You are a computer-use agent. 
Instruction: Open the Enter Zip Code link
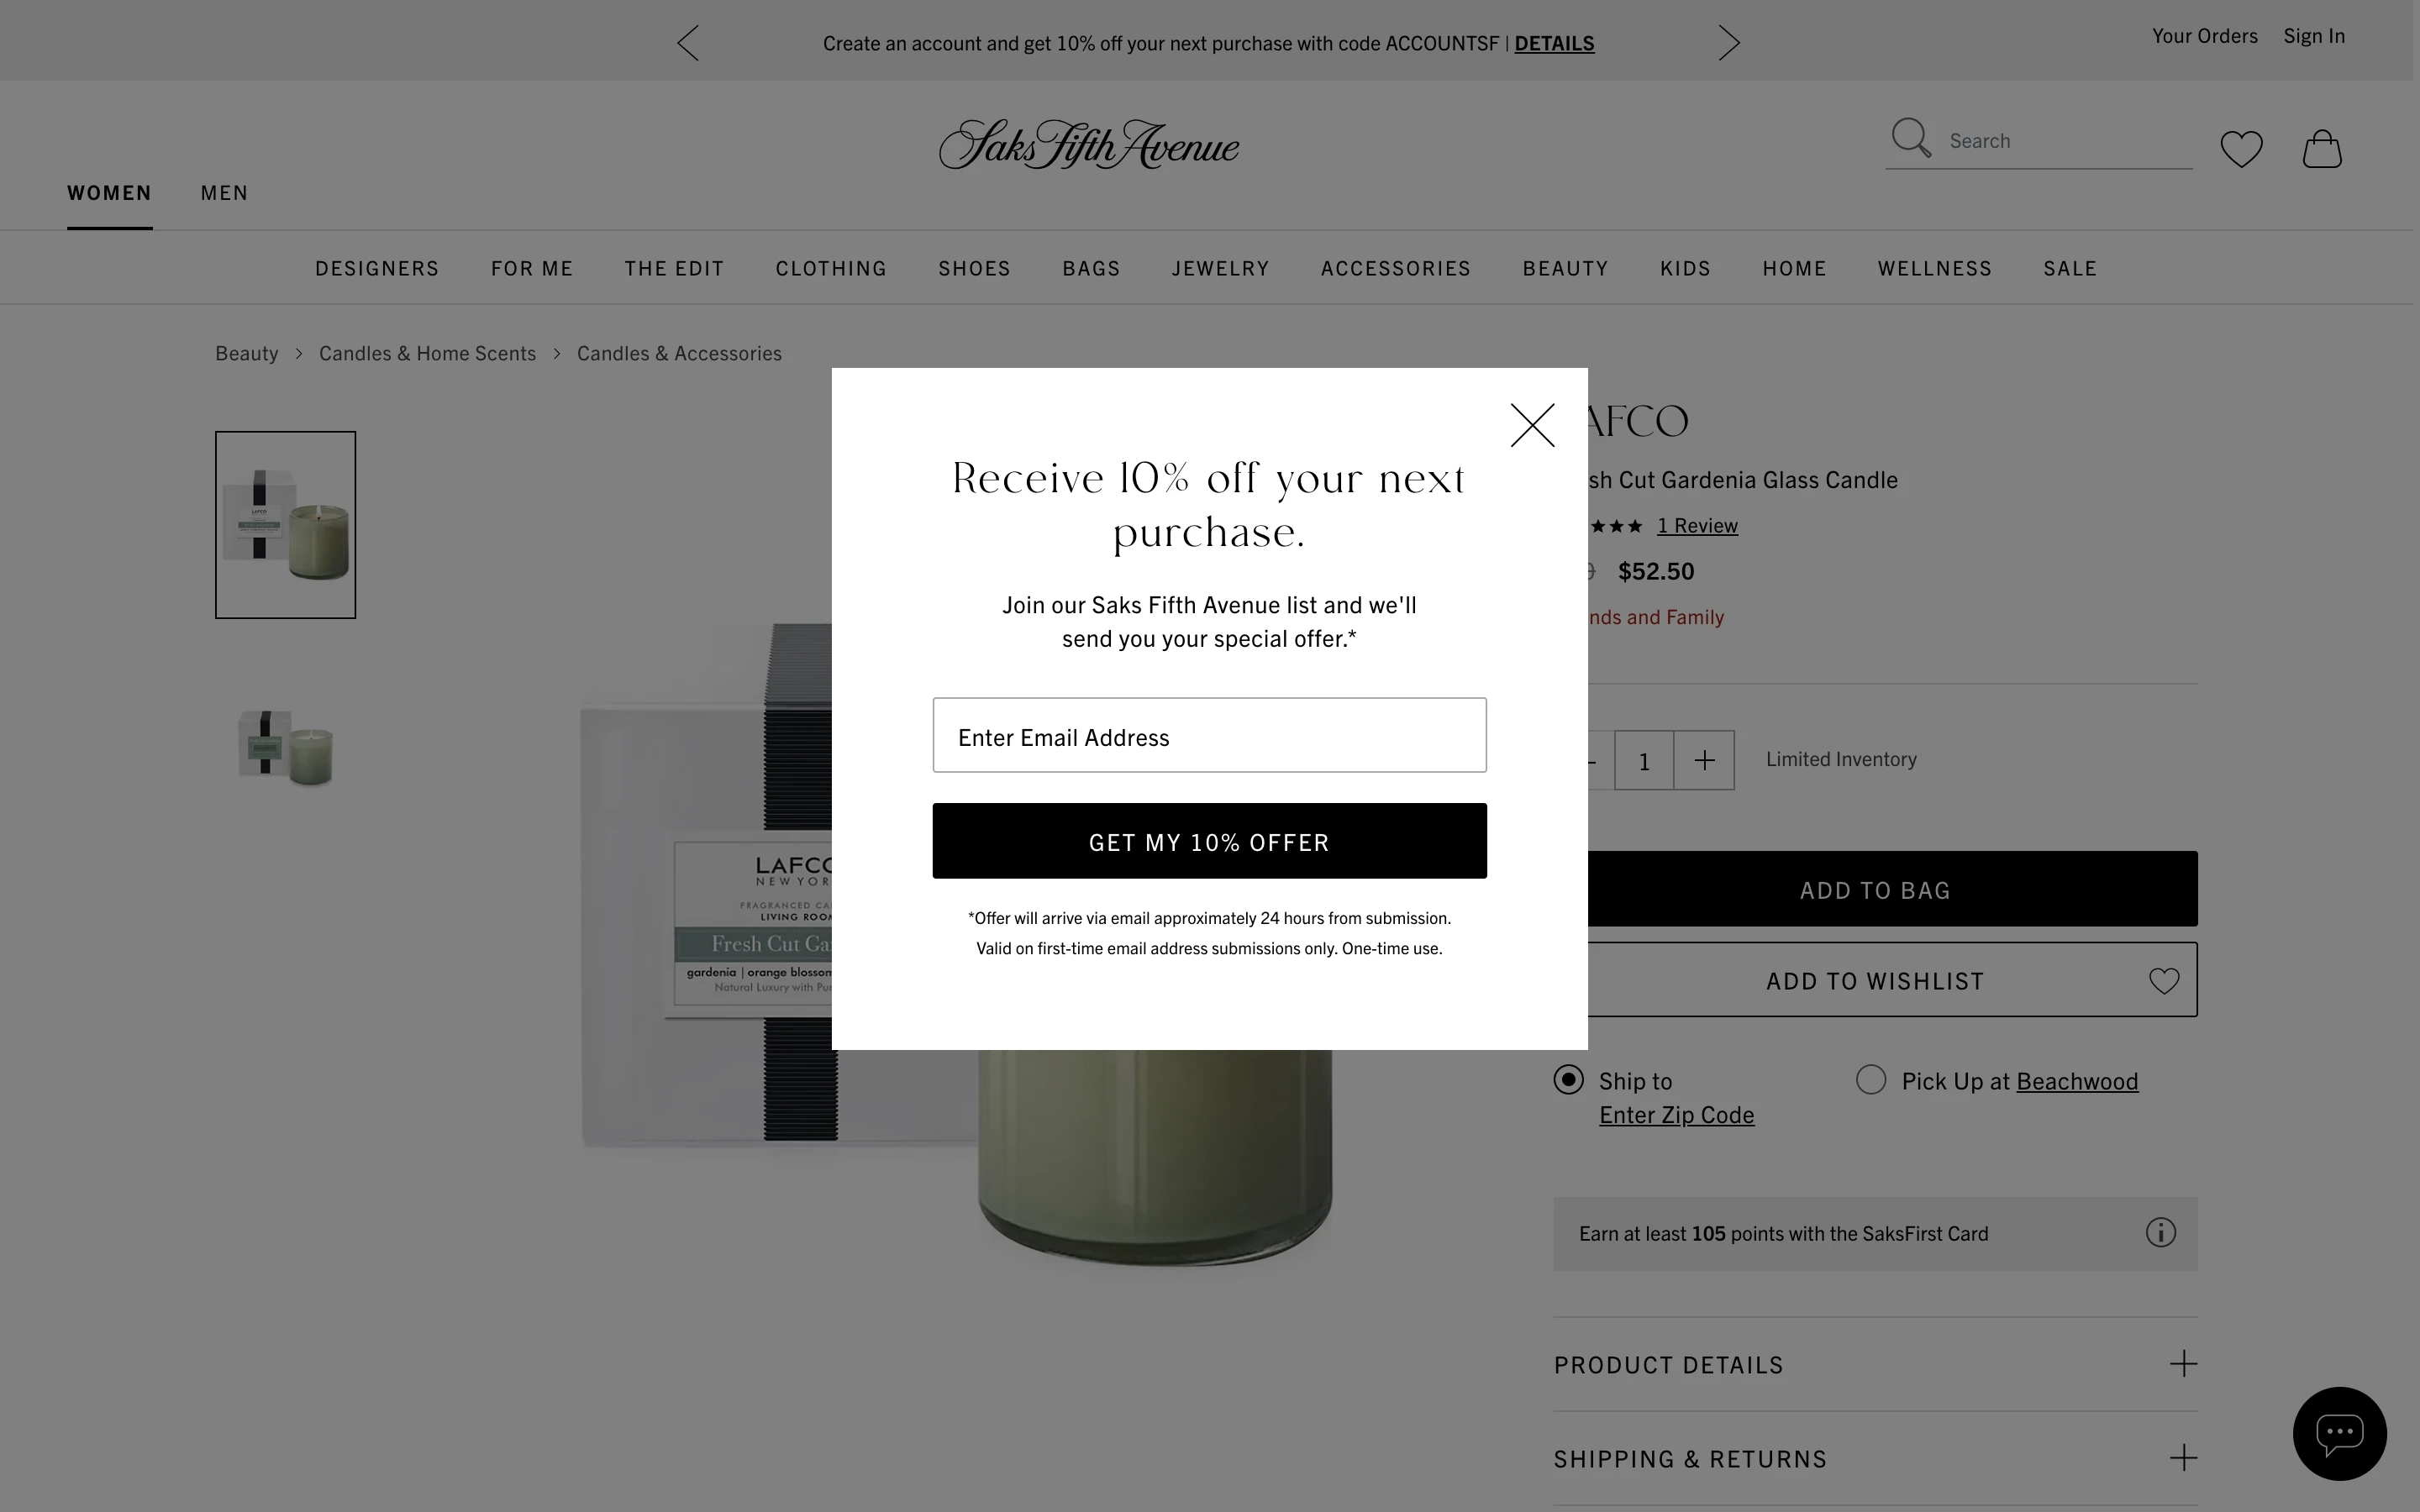click(1676, 1114)
